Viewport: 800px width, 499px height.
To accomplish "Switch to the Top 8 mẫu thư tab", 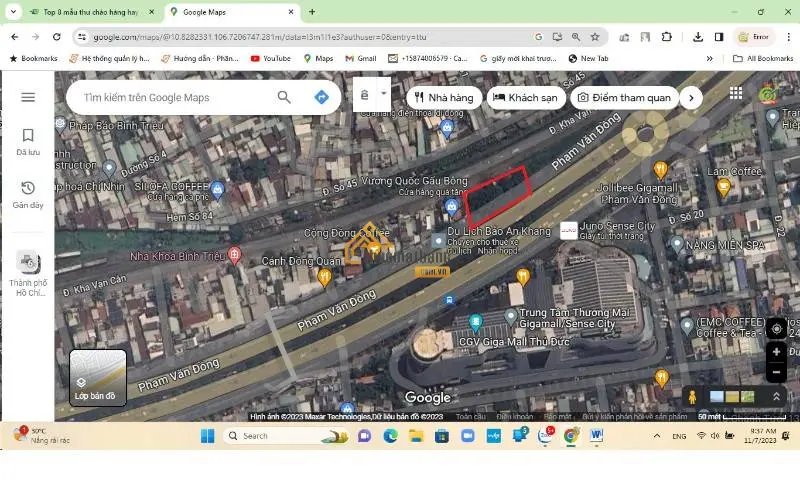I will pos(85,12).
